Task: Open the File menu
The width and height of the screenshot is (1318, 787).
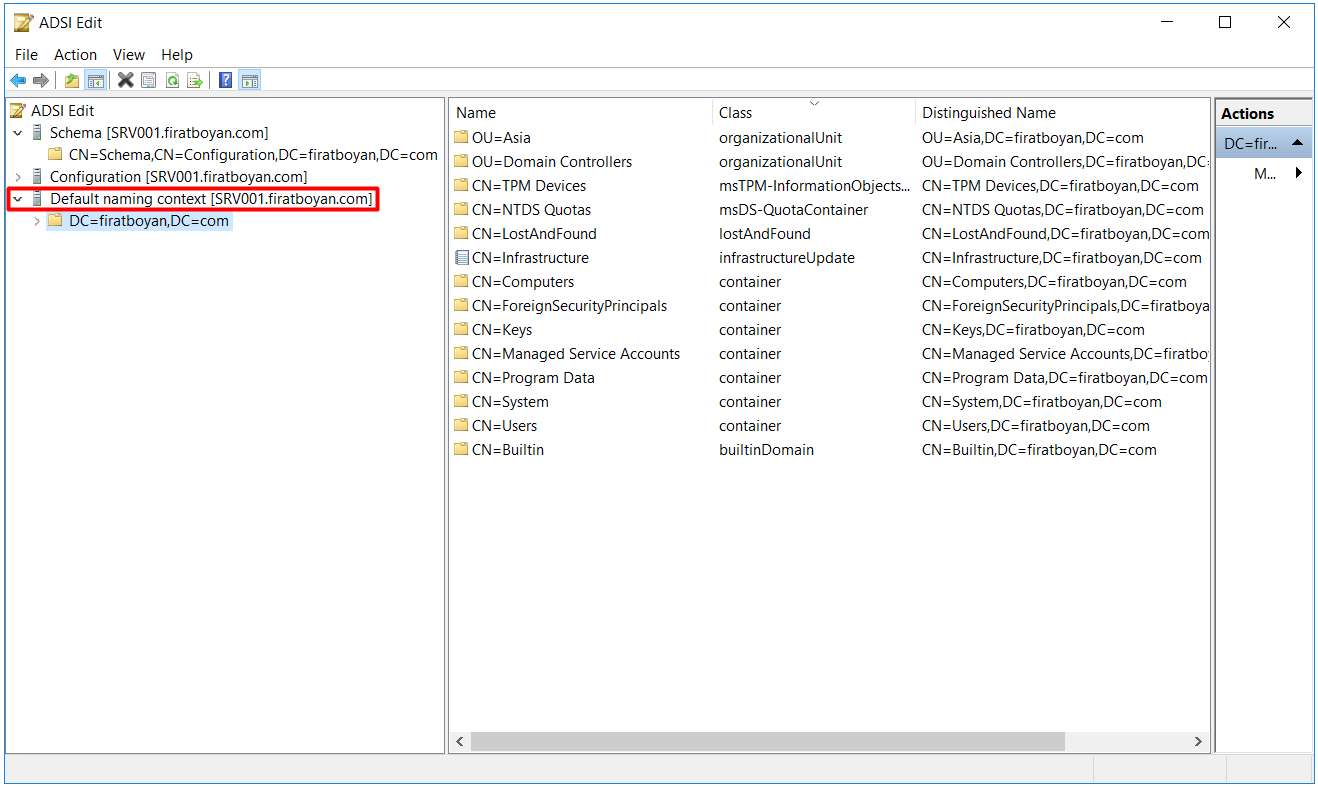Action: click(x=26, y=55)
